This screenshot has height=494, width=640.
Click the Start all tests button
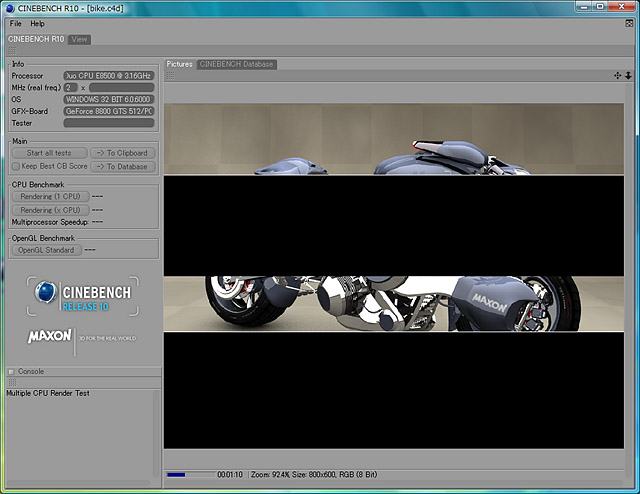pos(49,153)
